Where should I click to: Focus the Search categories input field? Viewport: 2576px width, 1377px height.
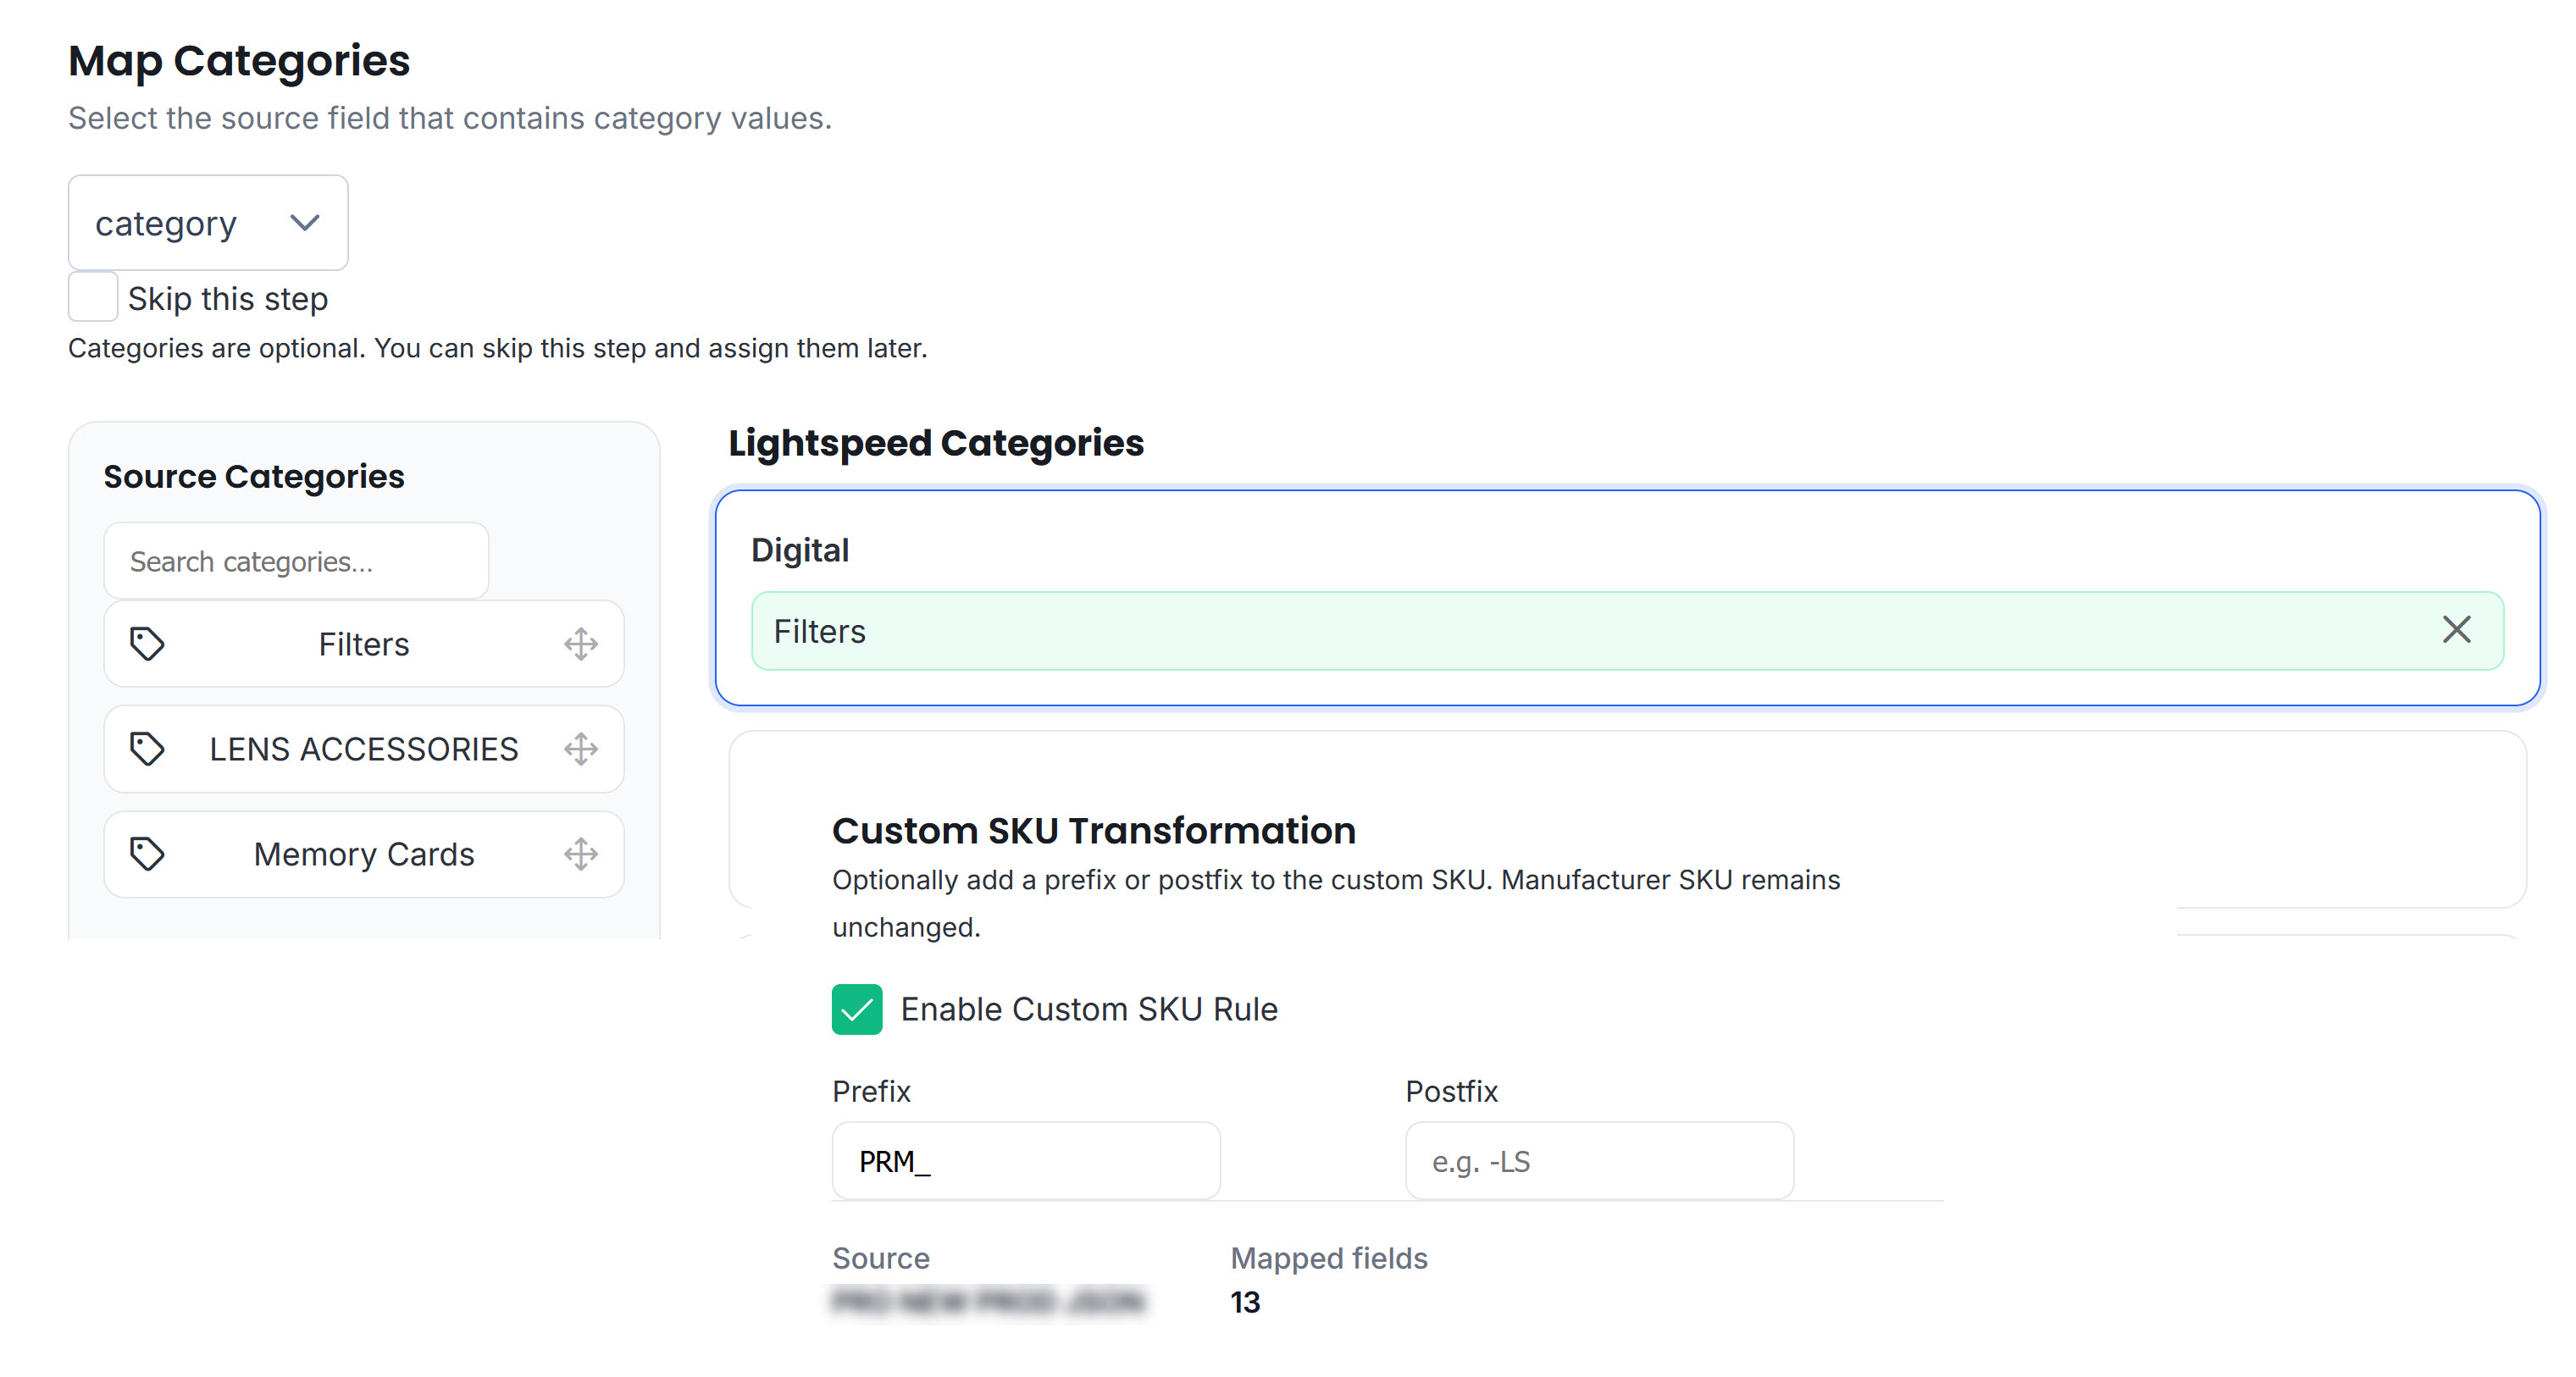[296, 561]
